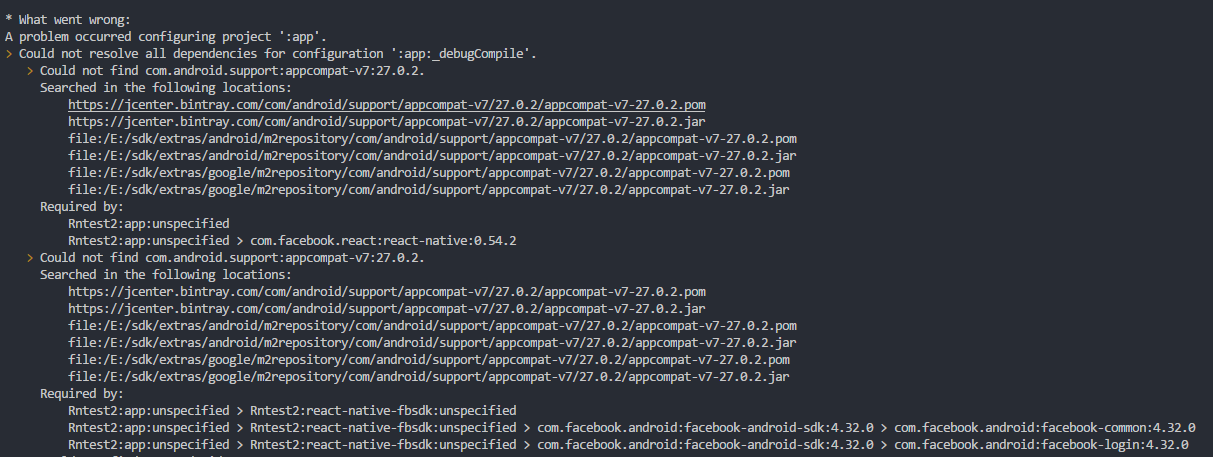Click the first android m2repository .jar file path

tap(432, 155)
